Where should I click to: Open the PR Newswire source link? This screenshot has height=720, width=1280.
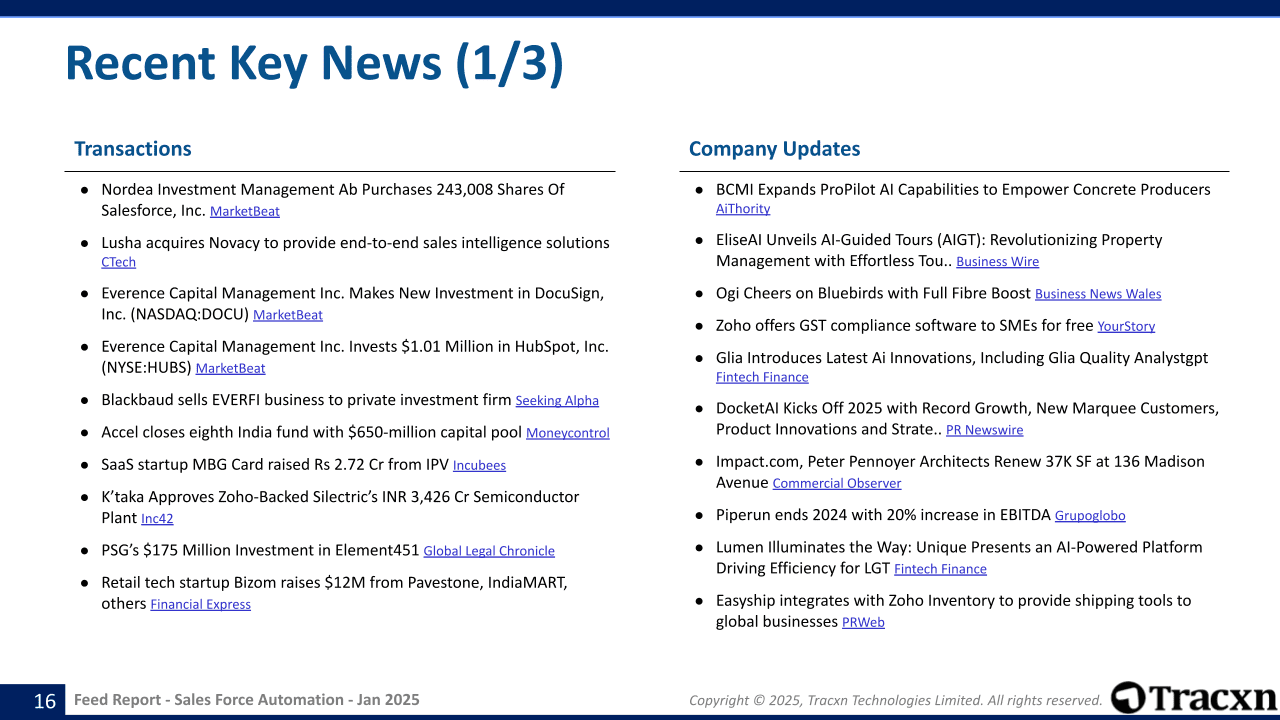pyautogui.click(x=984, y=430)
